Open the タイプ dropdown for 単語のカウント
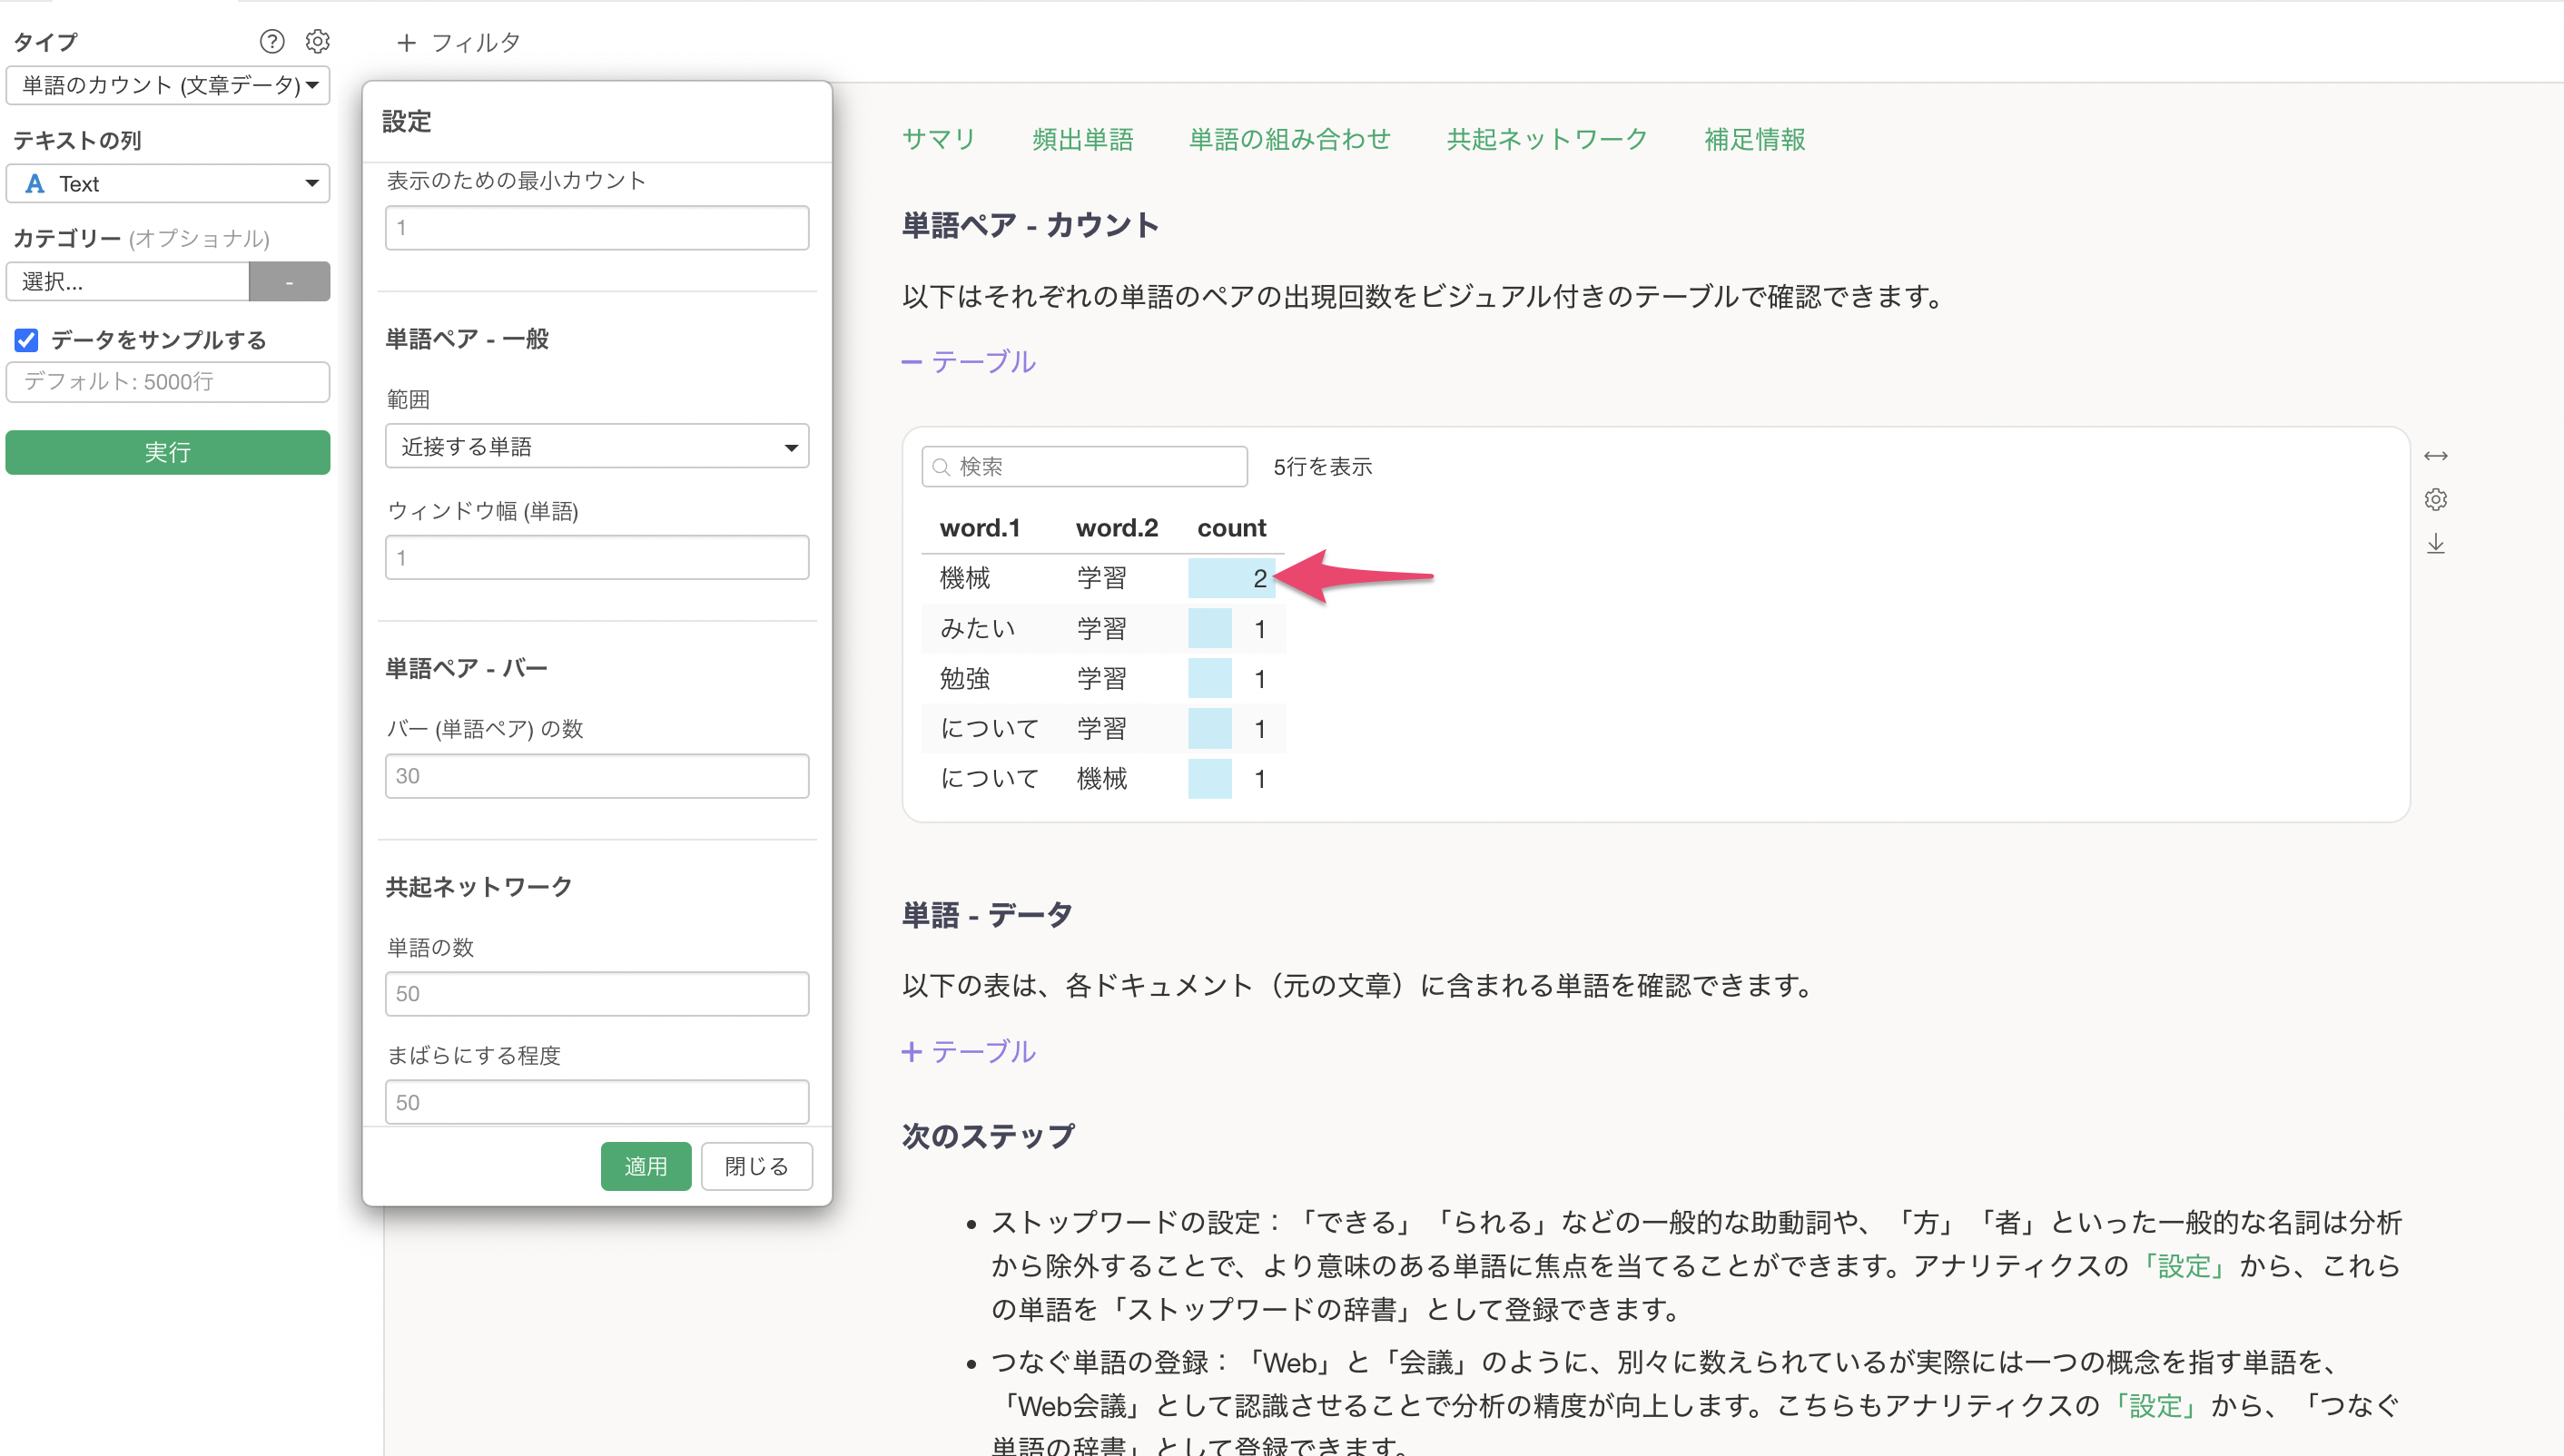The image size is (2564, 1456). coord(168,85)
